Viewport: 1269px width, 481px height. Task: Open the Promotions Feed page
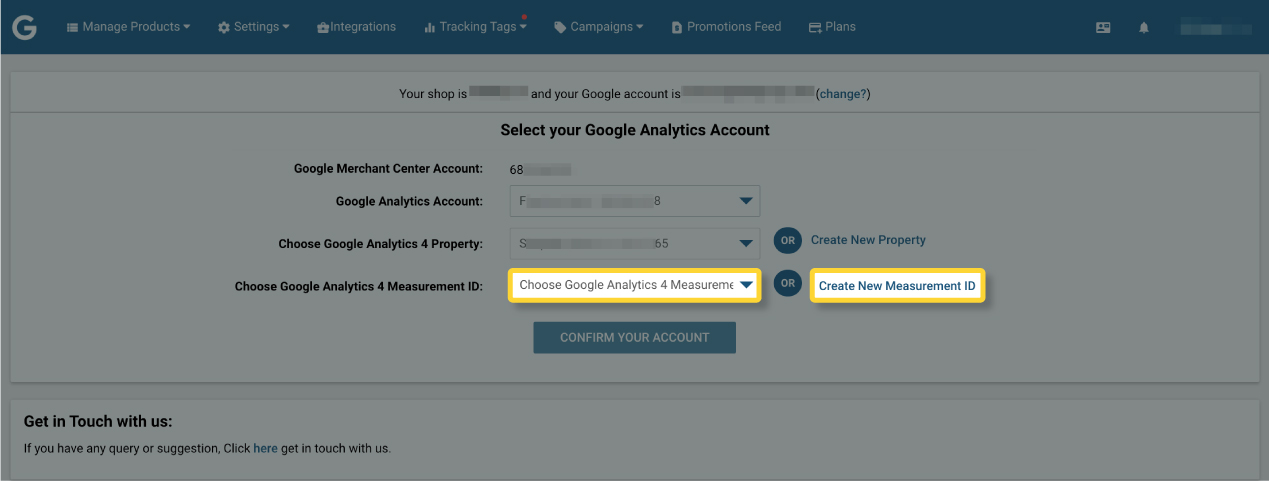726,27
